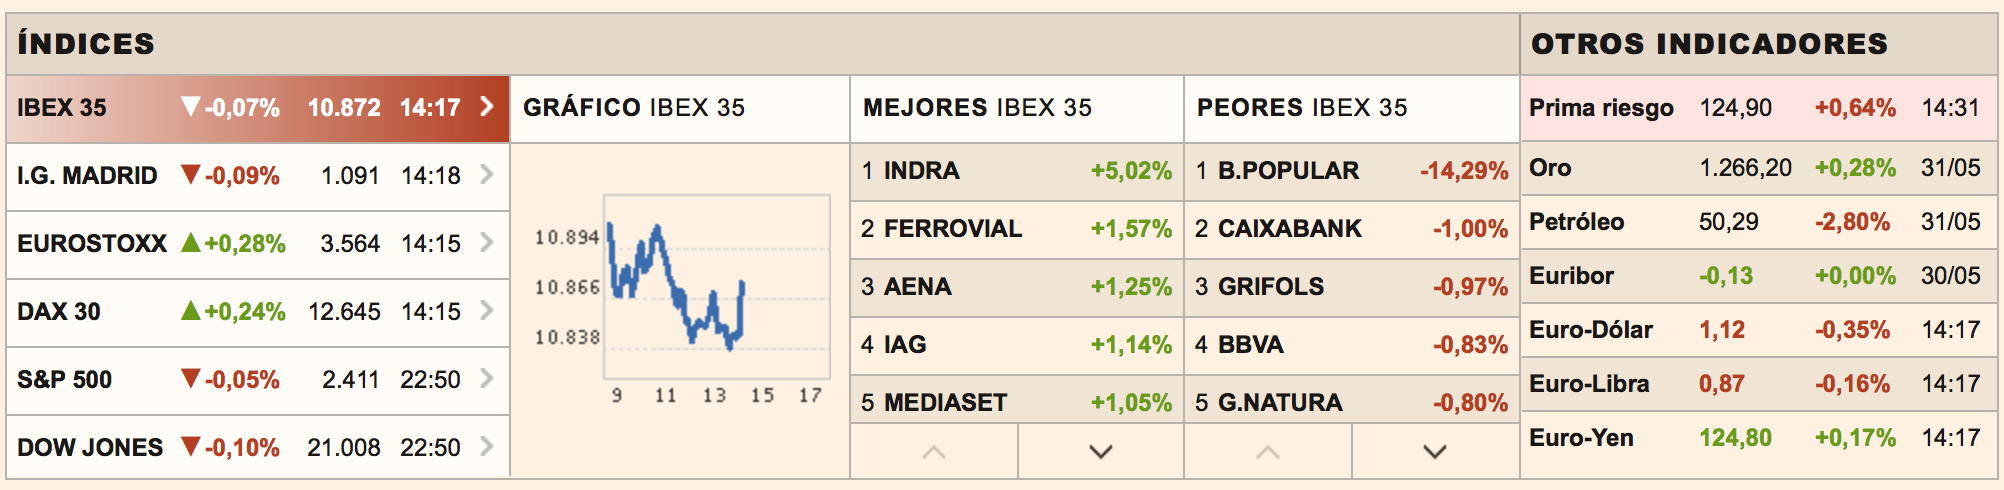Open the Petróleo indicator row
This screenshot has height=490, width=2004.
1759,222
